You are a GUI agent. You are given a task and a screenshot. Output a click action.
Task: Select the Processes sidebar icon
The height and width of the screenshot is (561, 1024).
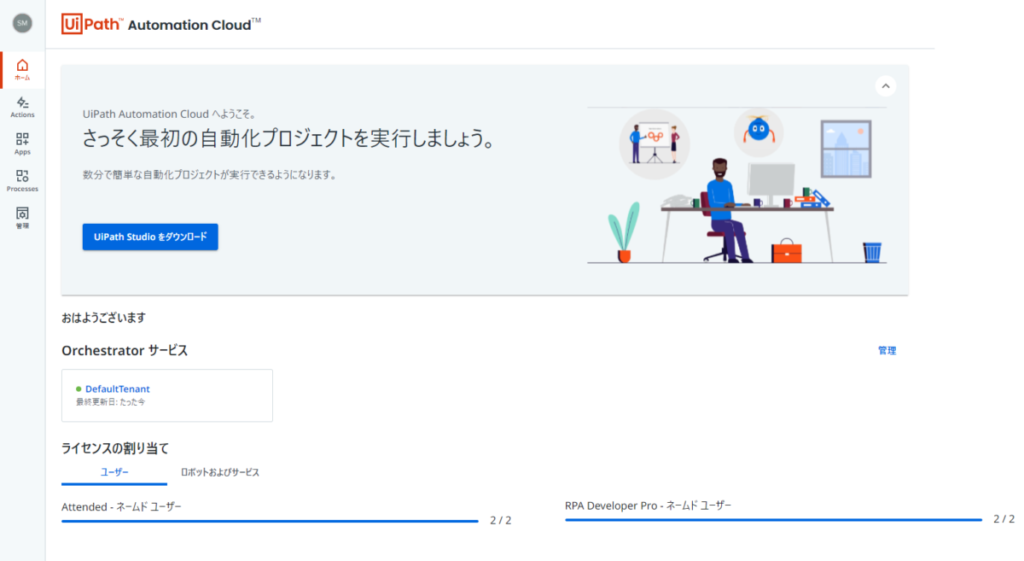click(22, 181)
